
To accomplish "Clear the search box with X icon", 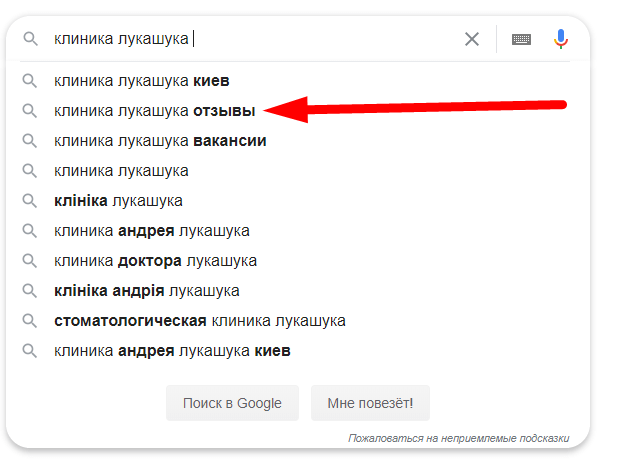I will click(472, 39).
